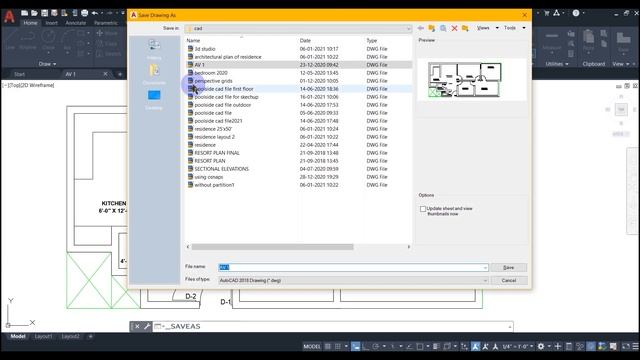Switch to the Layout1 tab

tap(43, 337)
